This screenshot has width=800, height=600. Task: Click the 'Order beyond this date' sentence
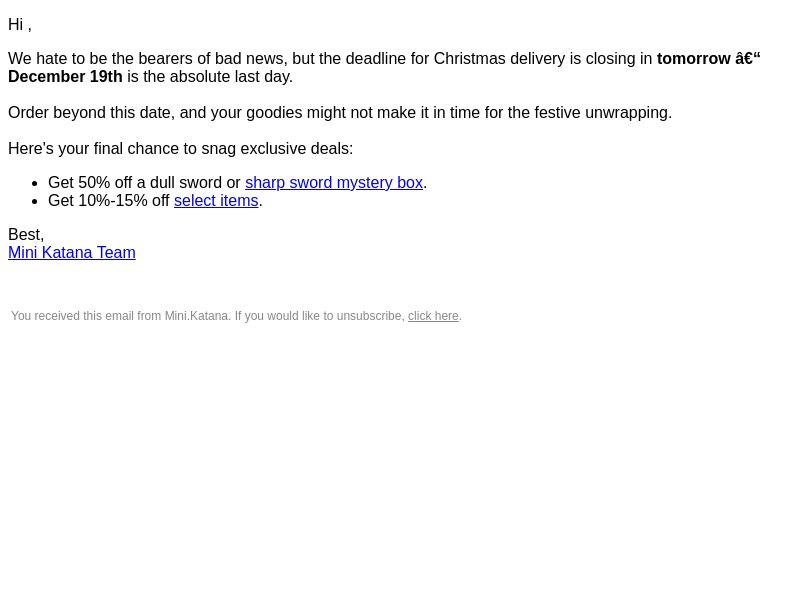point(340,113)
